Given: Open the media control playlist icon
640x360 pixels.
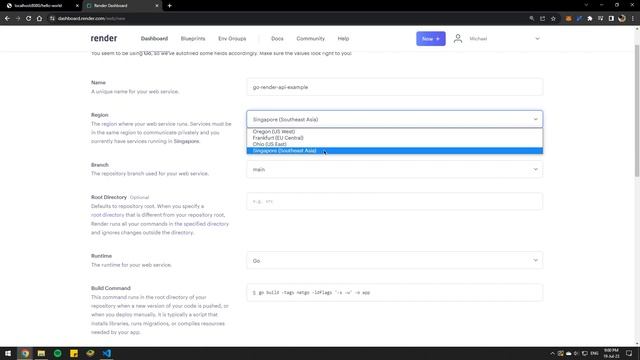Looking at the screenshot, I should (600, 18).
